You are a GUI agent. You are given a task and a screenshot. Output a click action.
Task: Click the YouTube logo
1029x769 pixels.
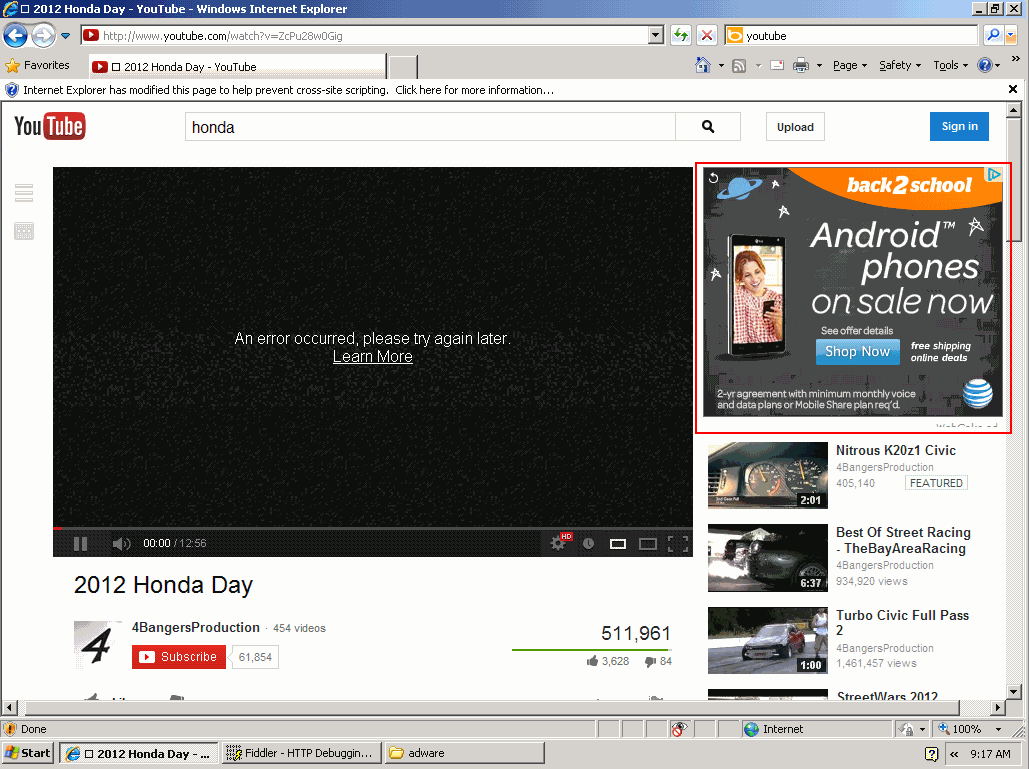pyautogui.click(x=50, y=126)
